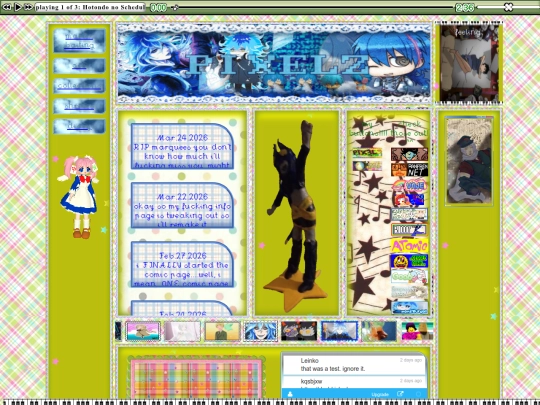Viewport: 540px width, 405px height.
Task: Click the PIXELZ header banner
Action: (x=274, y=63)
